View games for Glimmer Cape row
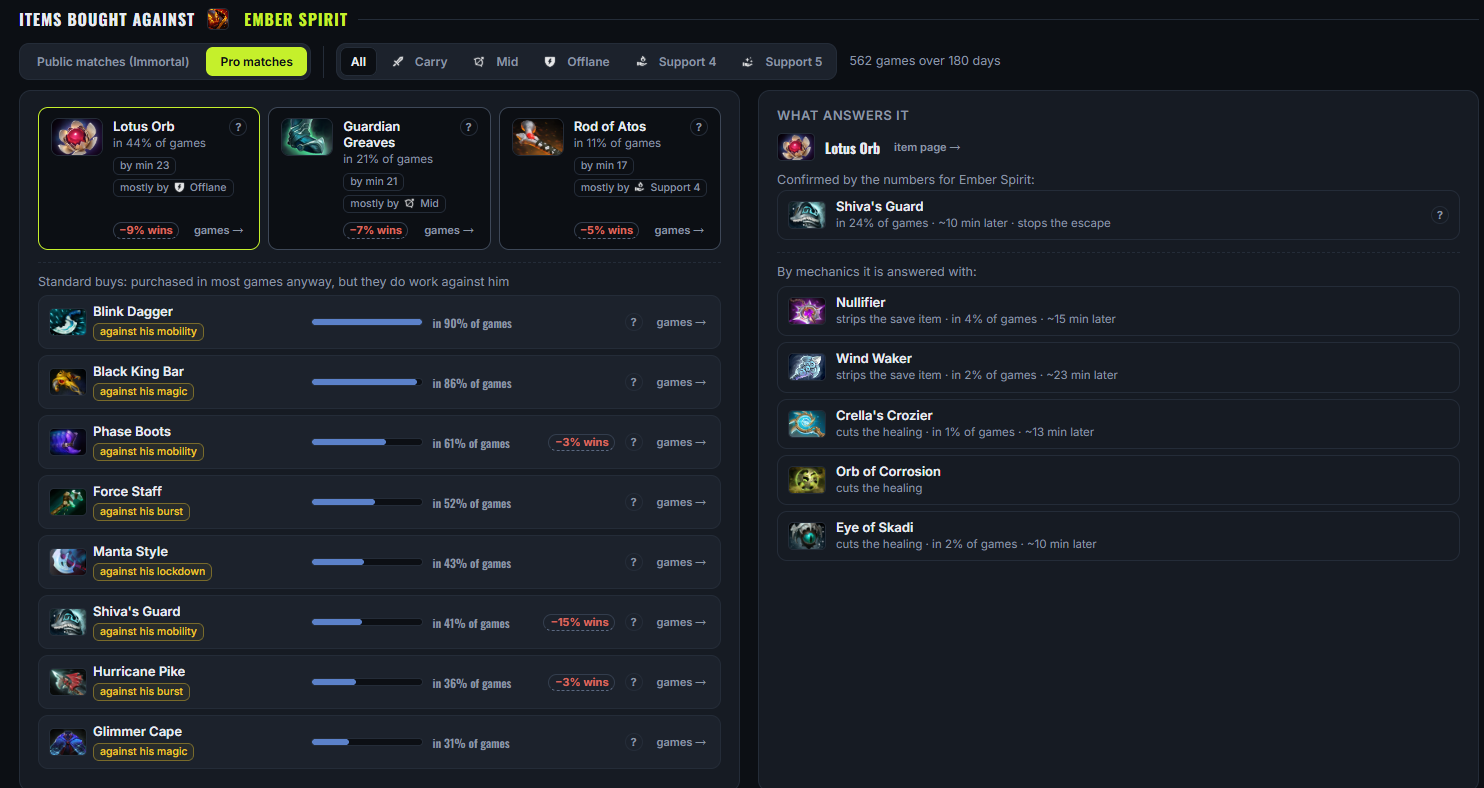Image resolution: width=1484 pixels, height=788 pixels. 681,743
